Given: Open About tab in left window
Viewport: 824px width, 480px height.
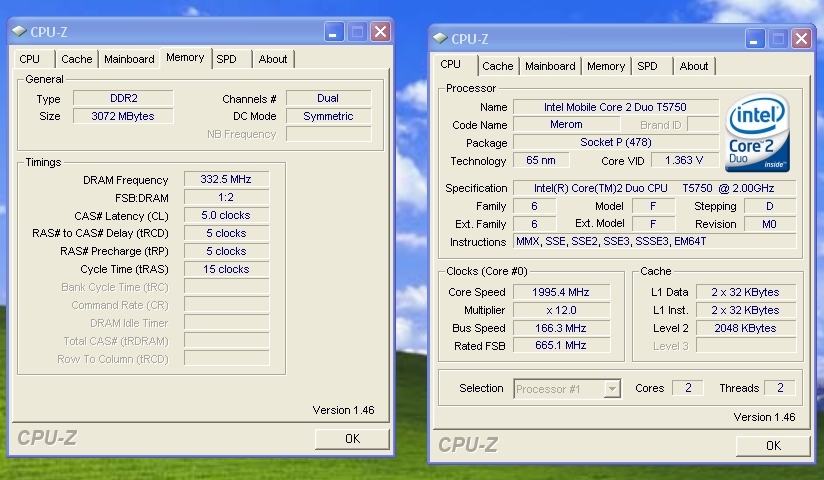Looking at the screenshot, I should (273, 59).
